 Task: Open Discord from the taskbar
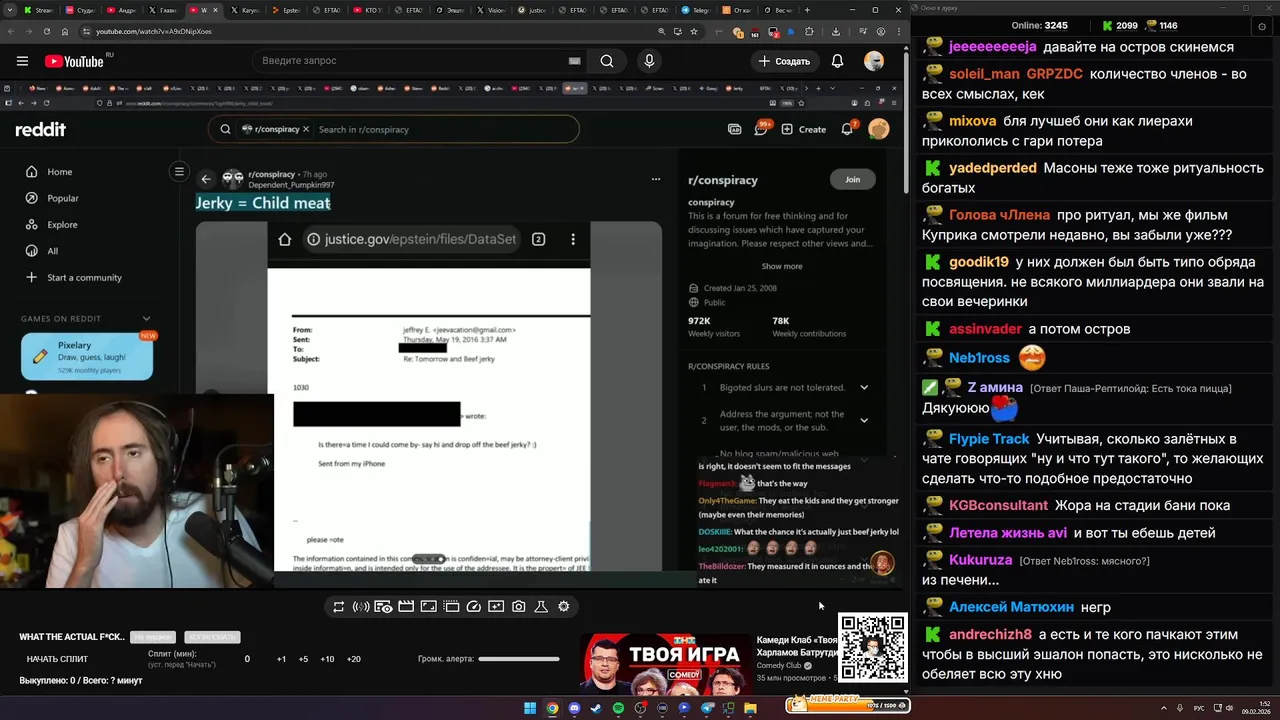point(574,708)
